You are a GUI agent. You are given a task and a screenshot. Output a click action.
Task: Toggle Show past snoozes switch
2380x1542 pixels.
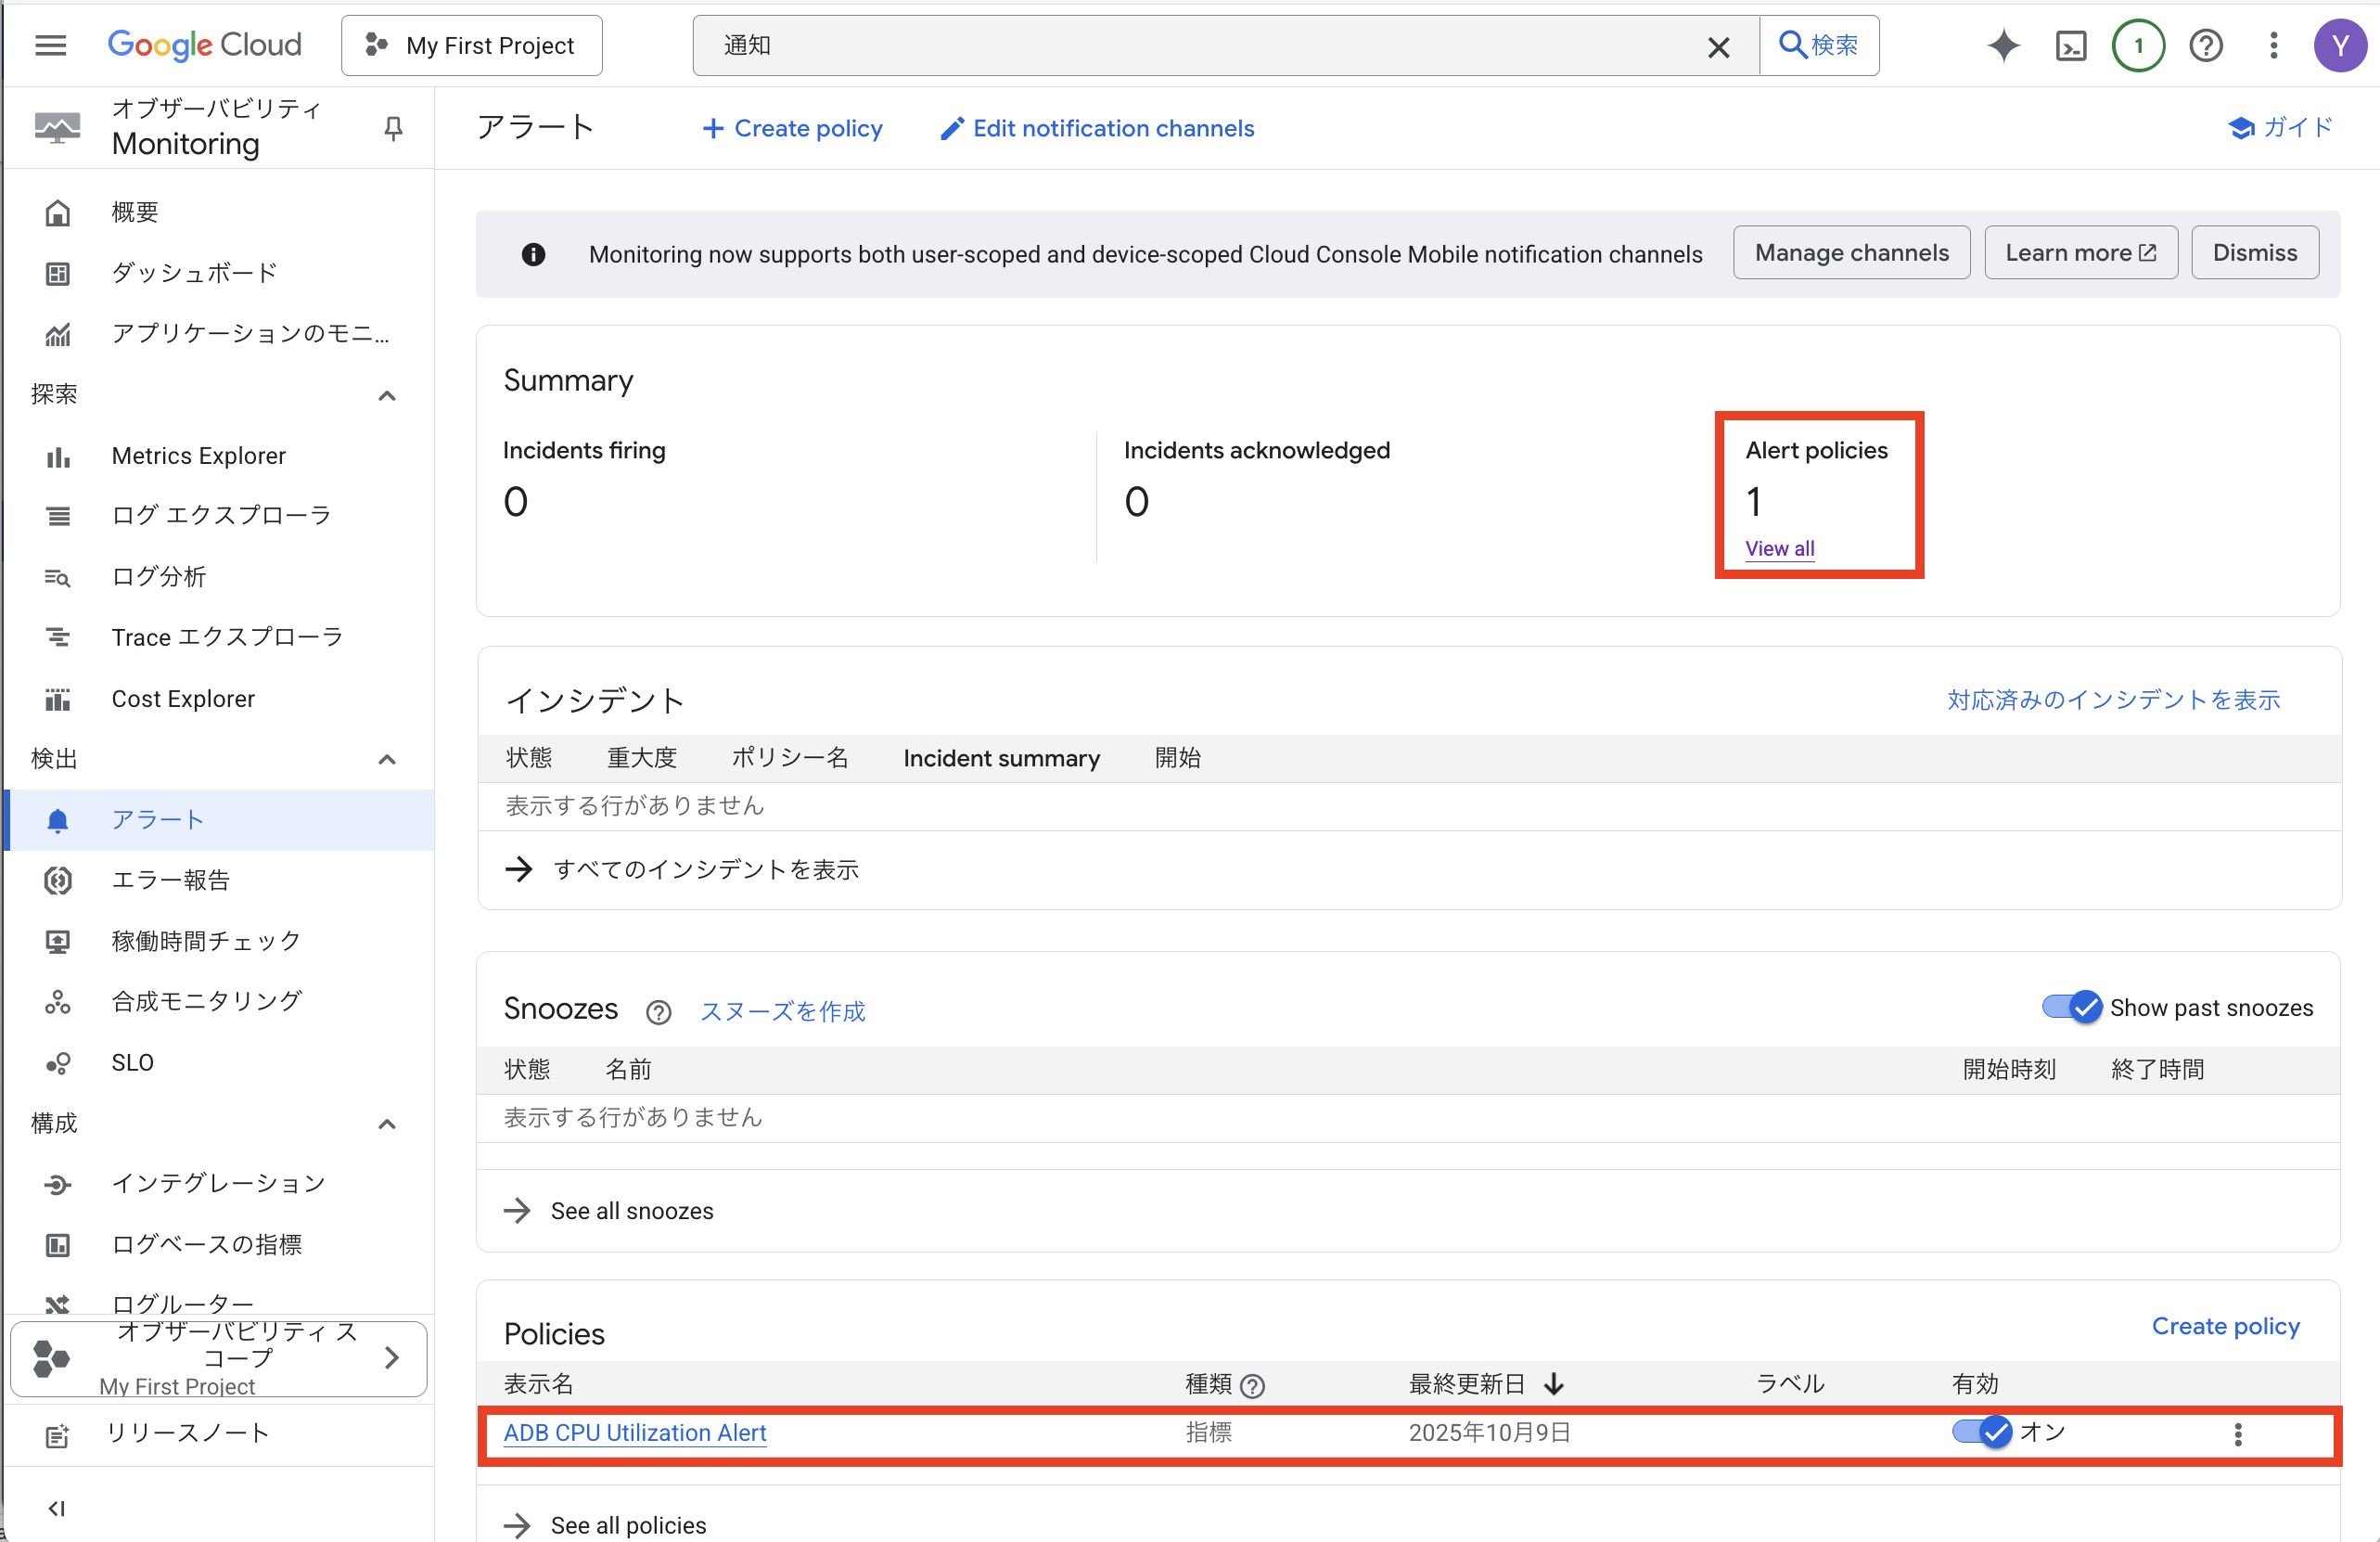[2071, 1007]
